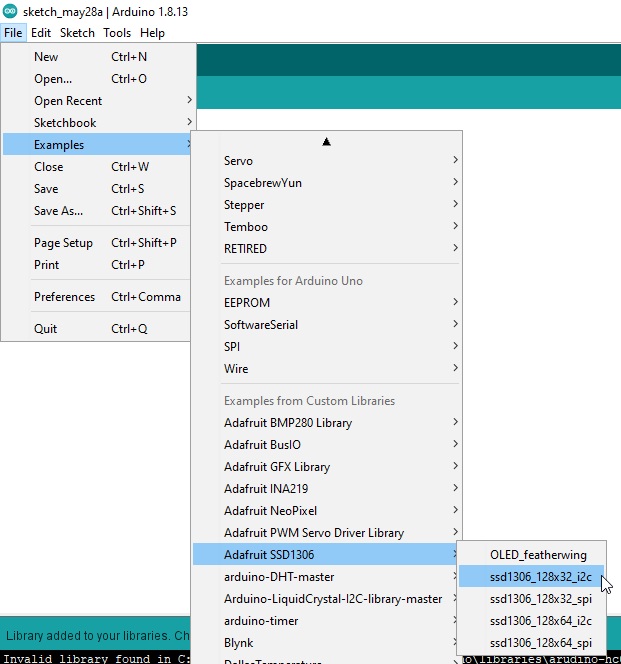This screenshot has height=664, width=621.
Task: Click the scroll-up arrow atop Examples list
Action: pos(326,142)
